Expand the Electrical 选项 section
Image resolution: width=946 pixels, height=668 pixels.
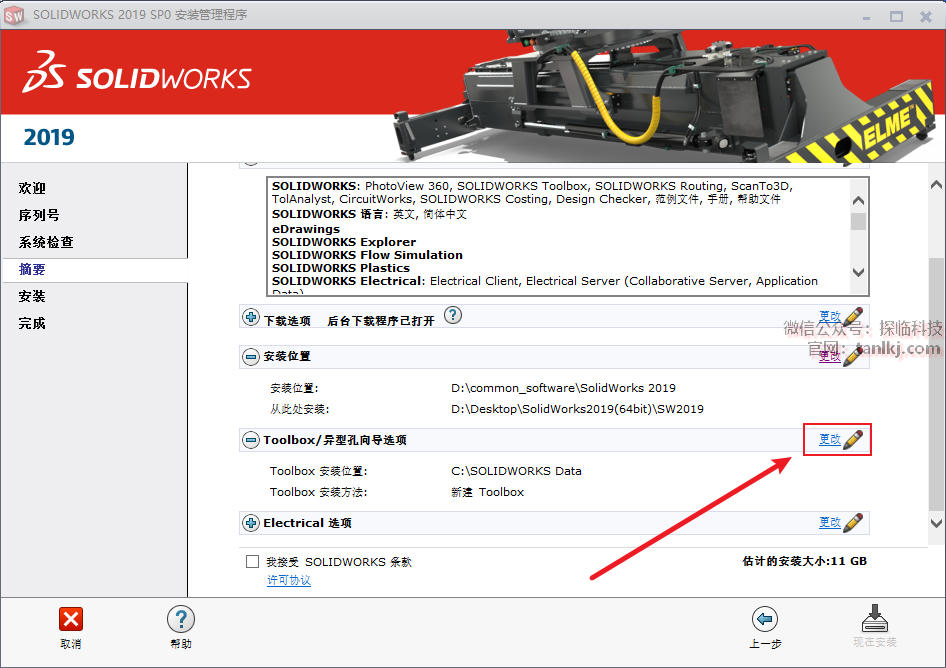click(251, 523)
